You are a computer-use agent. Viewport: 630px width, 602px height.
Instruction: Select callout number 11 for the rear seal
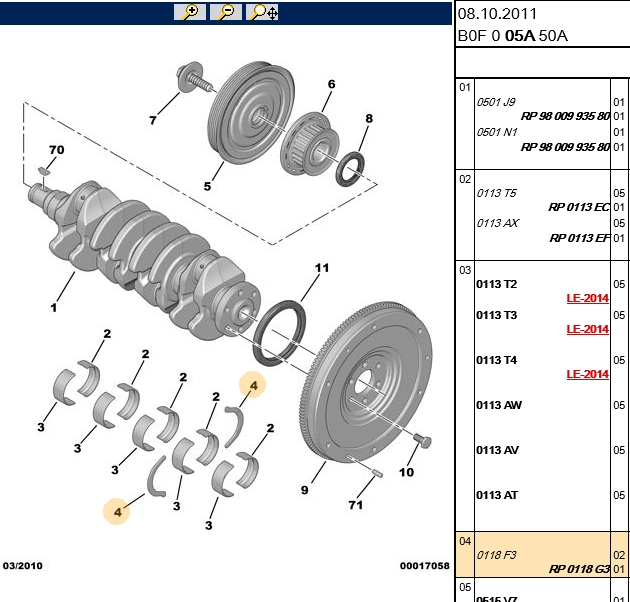click(321, 268)
